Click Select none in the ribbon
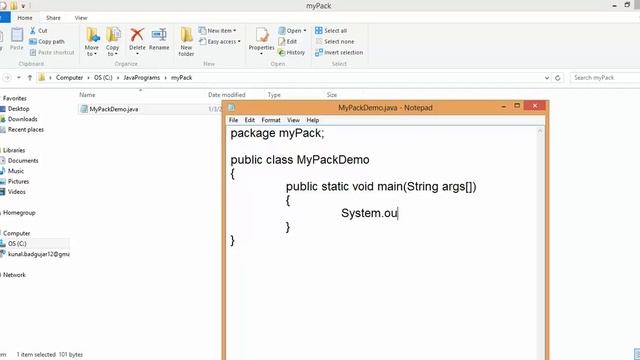Viewport: 640px width, 360px height. point(335,42)
